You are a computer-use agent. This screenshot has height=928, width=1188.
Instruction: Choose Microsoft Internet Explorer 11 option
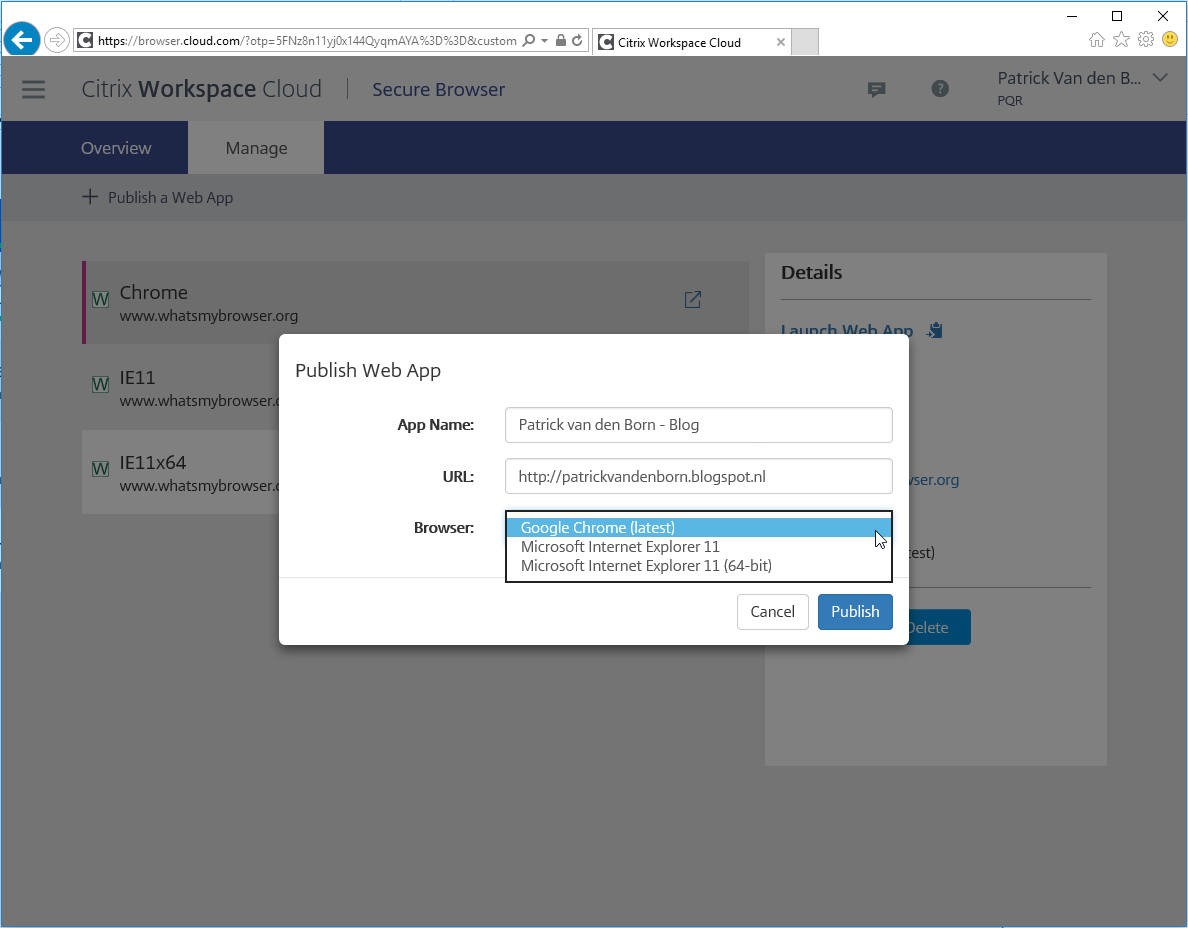(x=699, y=547)
